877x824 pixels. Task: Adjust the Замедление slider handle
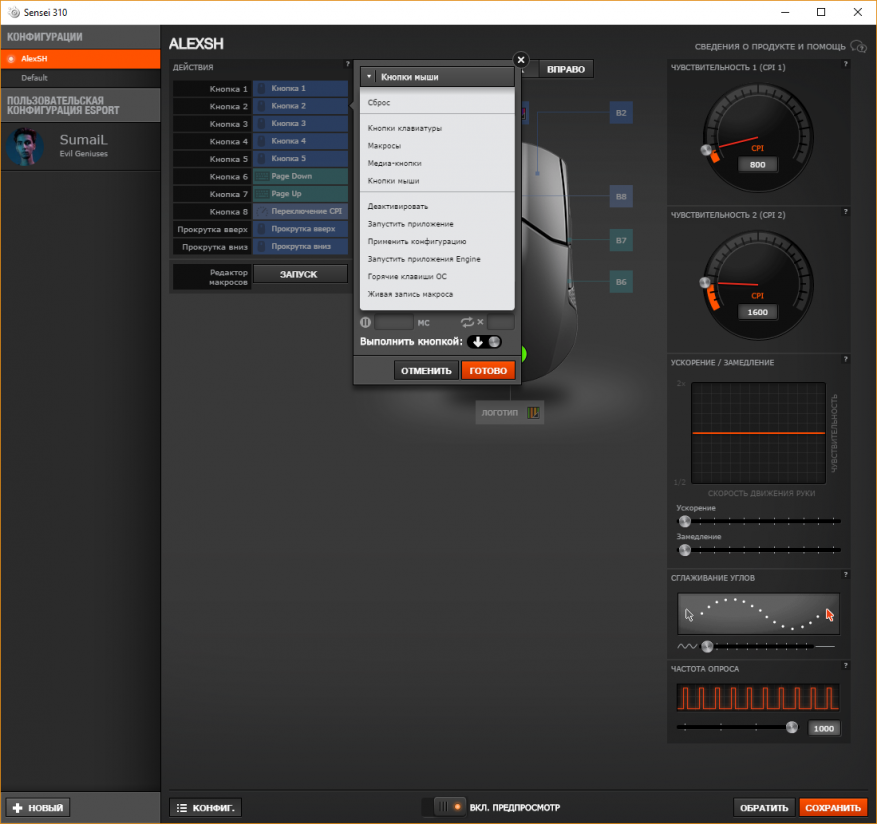pyautogui.click(x=685, y=550)
